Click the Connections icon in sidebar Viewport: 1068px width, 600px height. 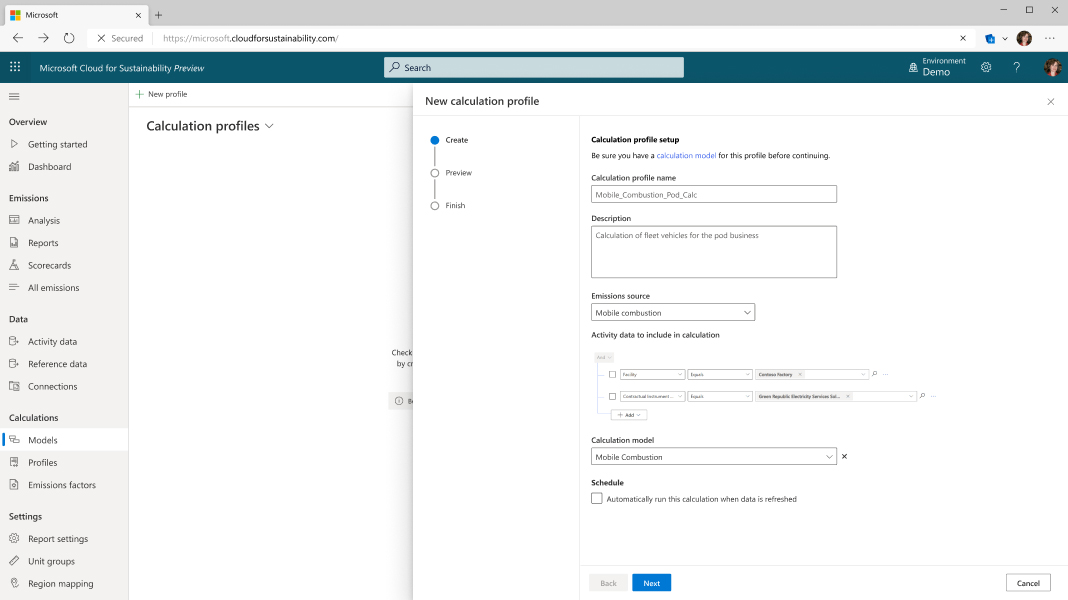14,386
